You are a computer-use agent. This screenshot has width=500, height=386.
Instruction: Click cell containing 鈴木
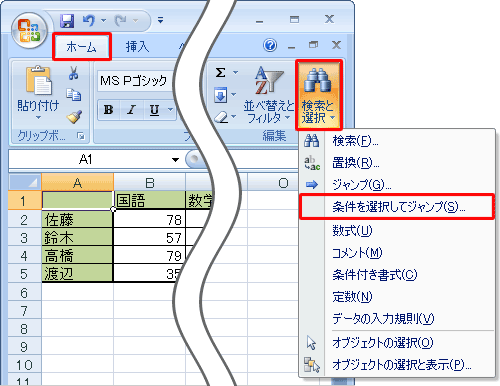click(x=77, y=237)
